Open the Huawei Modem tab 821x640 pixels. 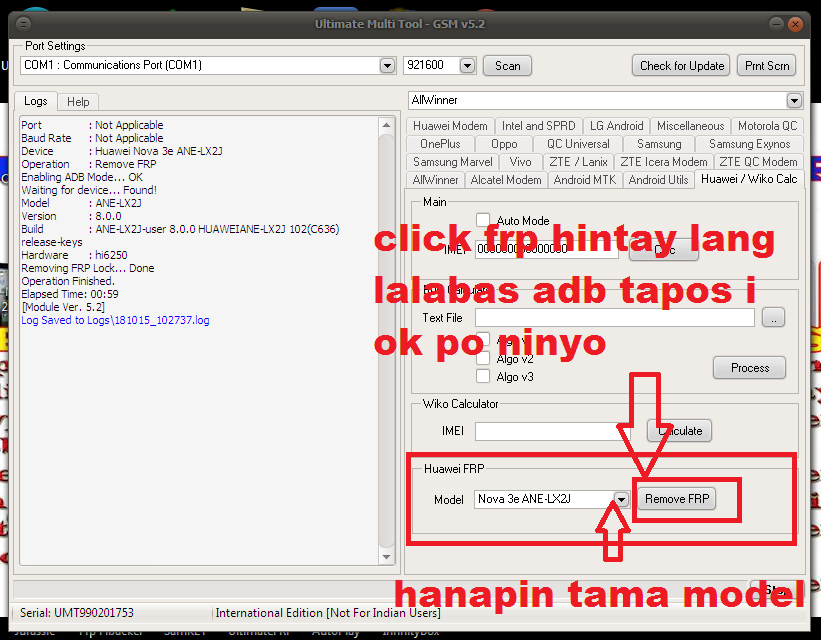pyautogui.click(x=450, y=126)
